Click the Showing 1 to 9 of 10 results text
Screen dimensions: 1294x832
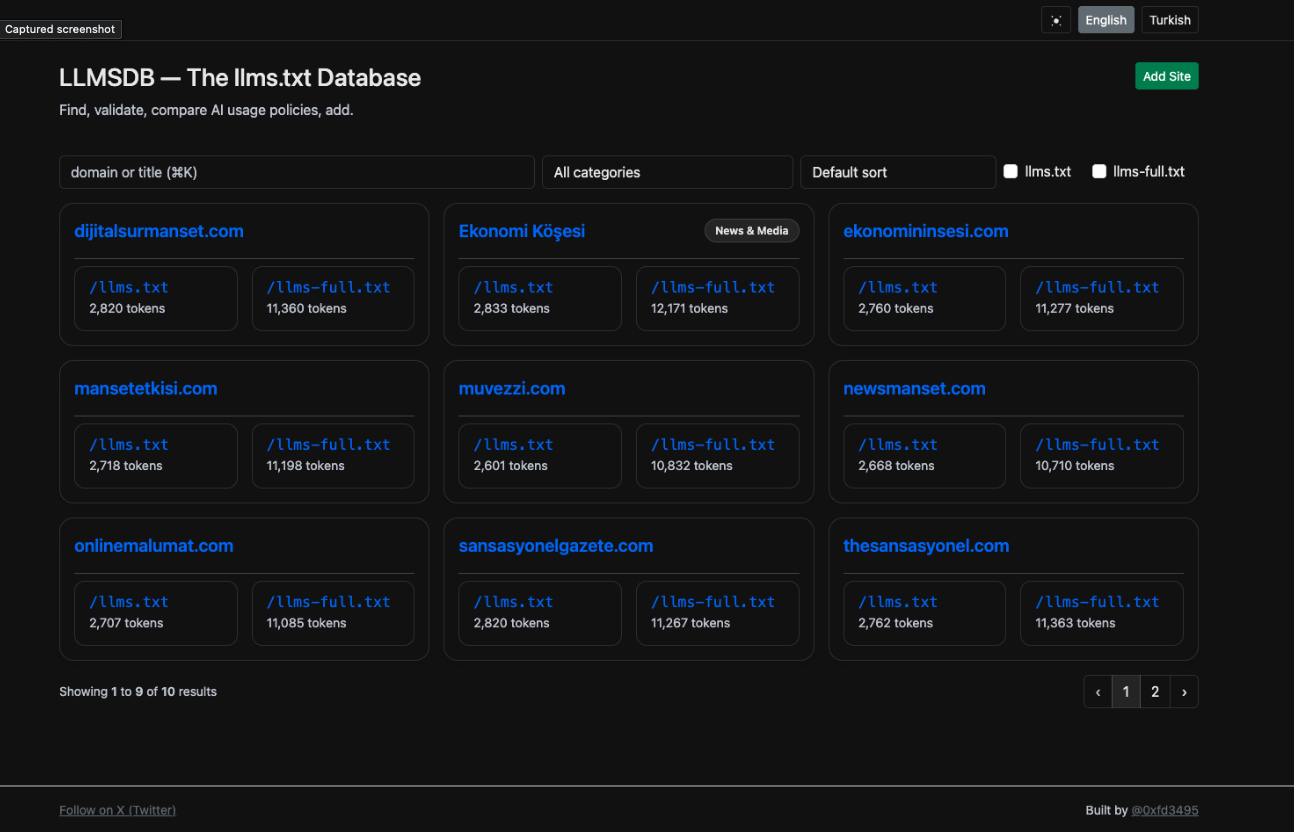point(138,692)
